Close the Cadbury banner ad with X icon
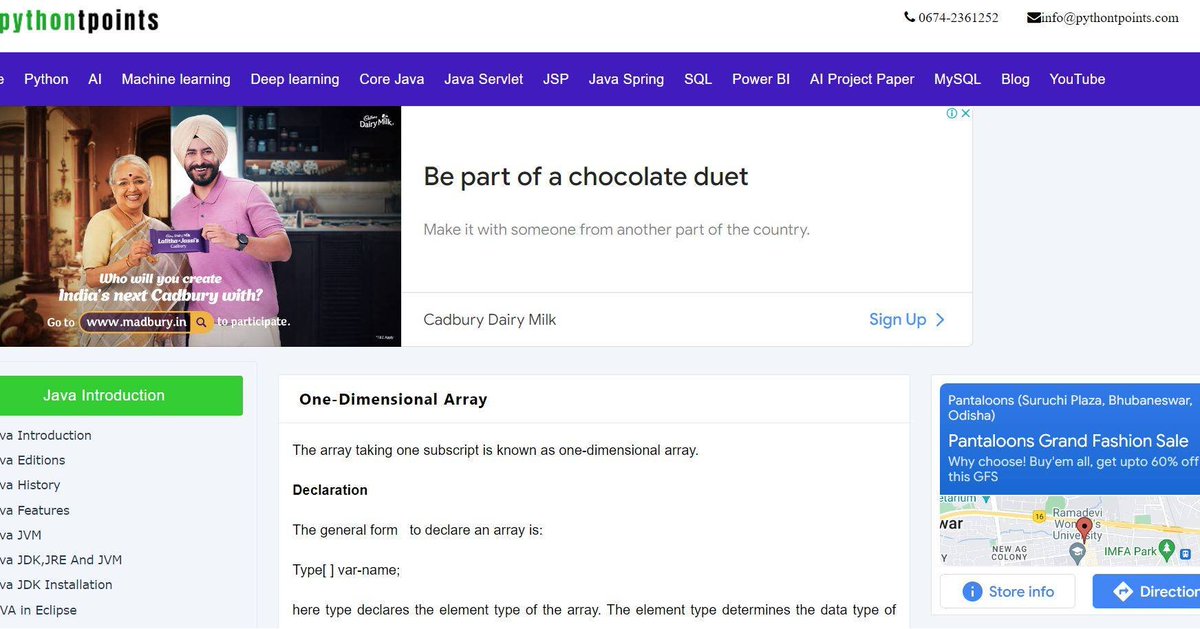The width and height of the screenshot is (1200, 629). click(x=965, y=114)
